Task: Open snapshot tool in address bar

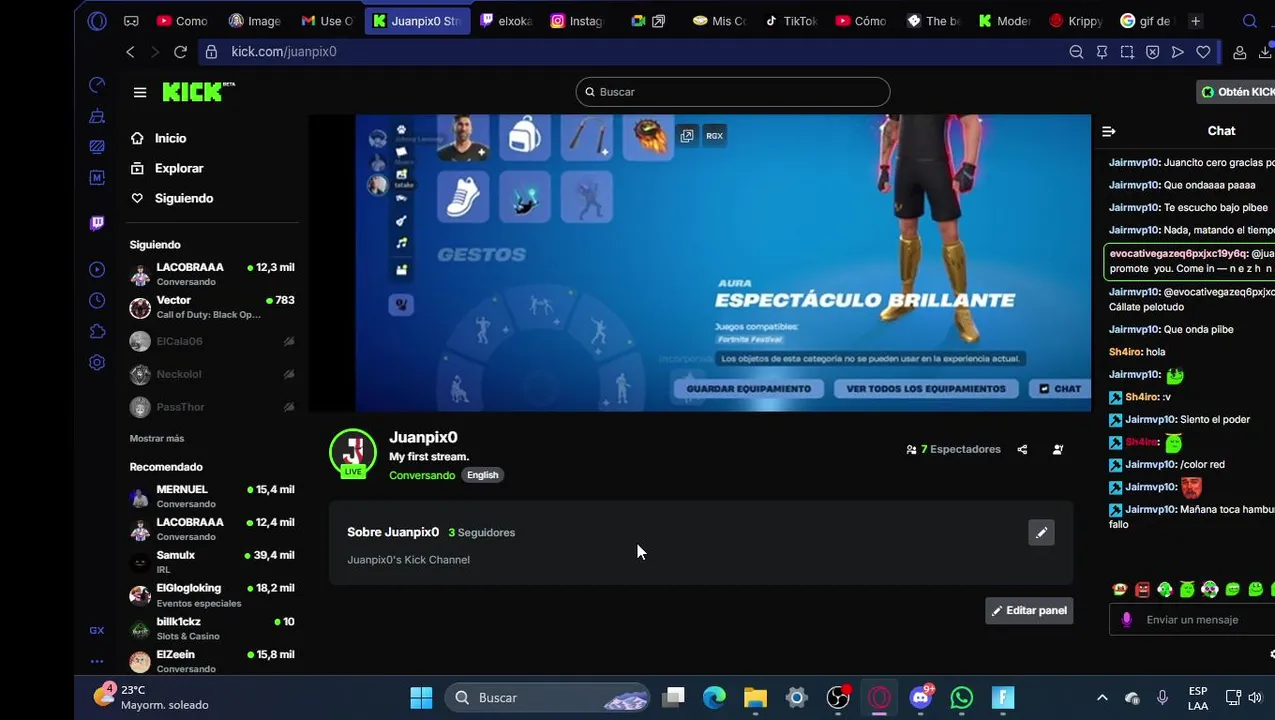Action: coord(1127,52)
